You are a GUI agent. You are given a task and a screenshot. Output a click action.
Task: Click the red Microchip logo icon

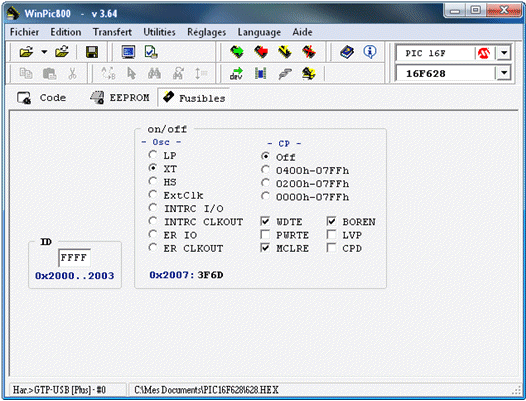click(484, 53)
